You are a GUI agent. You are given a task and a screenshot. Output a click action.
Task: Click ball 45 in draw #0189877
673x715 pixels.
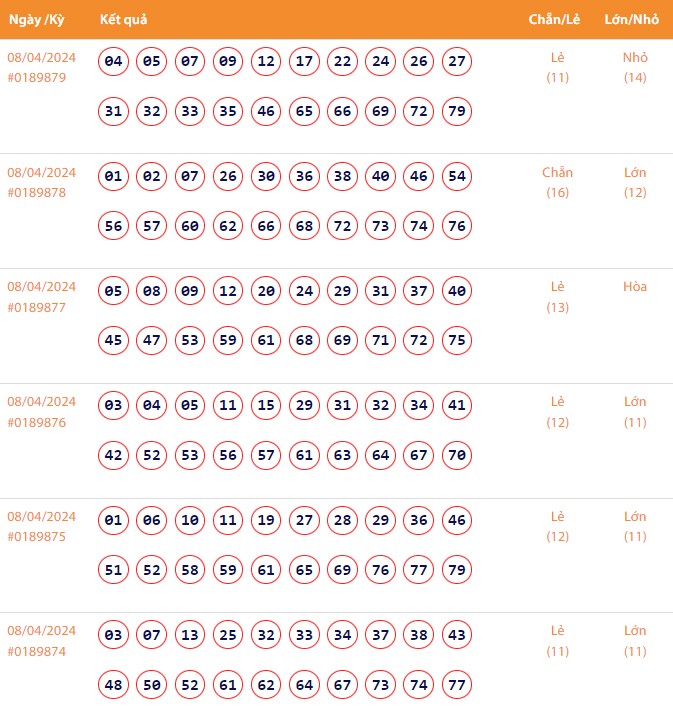(114, 340)
